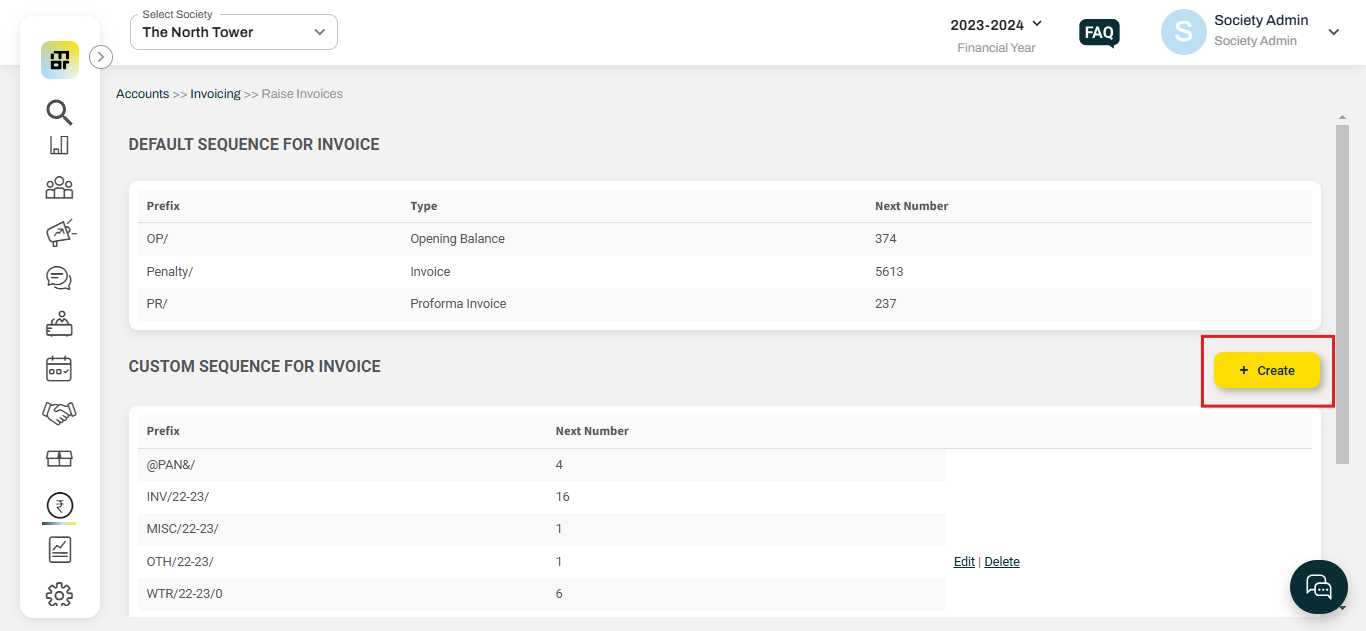Open announcements via the megaphone icon
The width and height of the screenshot is (1366, 631).
tap(59, 232)
